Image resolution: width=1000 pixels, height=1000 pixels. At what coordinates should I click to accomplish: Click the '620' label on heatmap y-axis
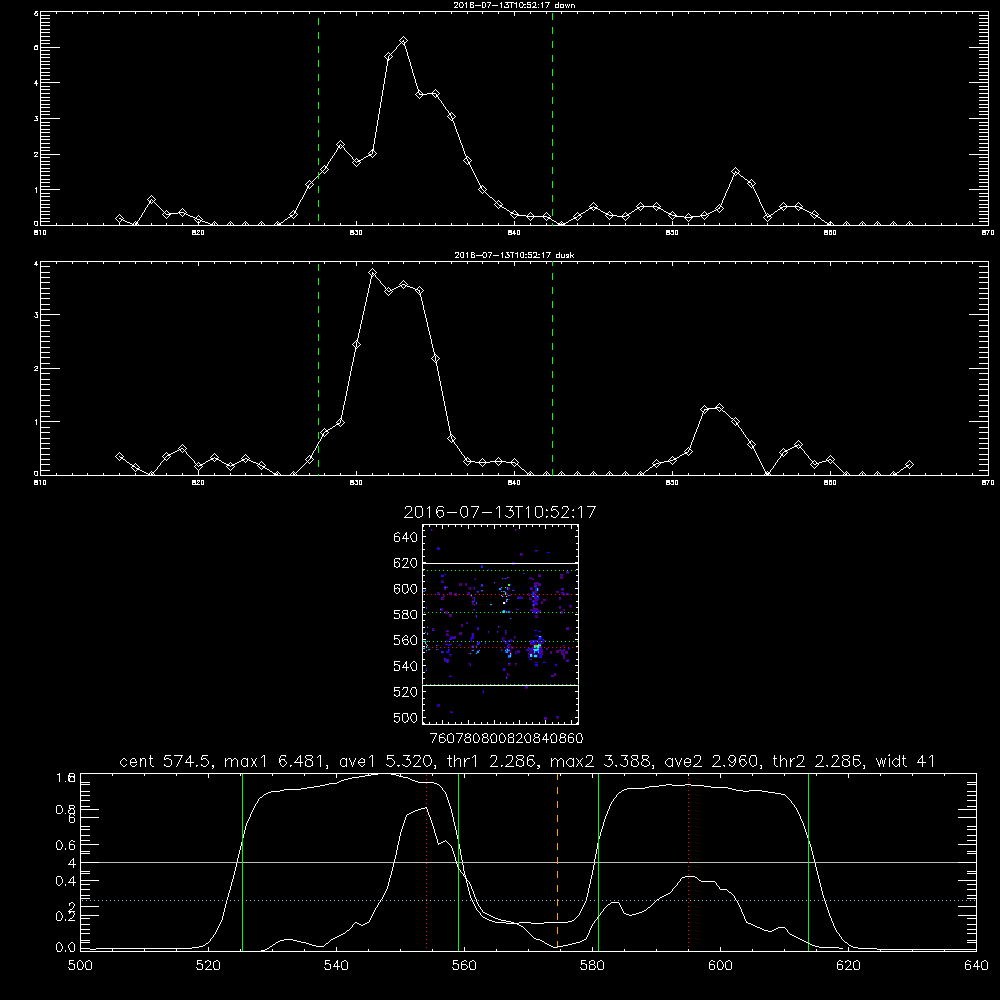406,563
